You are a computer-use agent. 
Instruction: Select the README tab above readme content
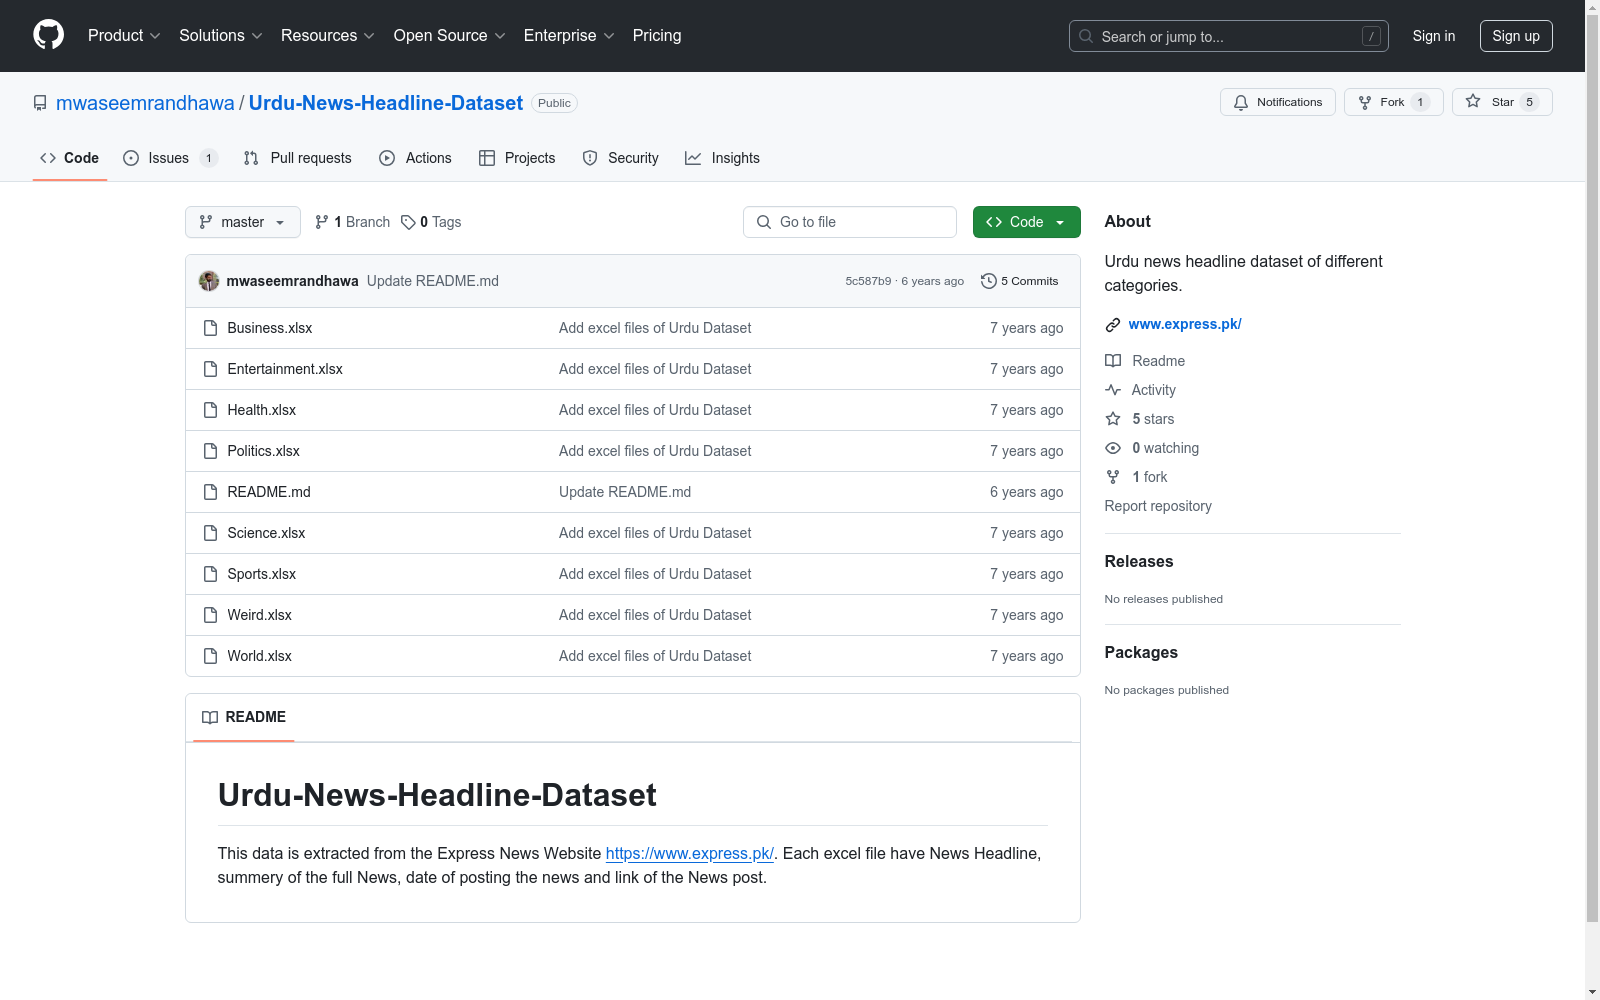[244, 717]
